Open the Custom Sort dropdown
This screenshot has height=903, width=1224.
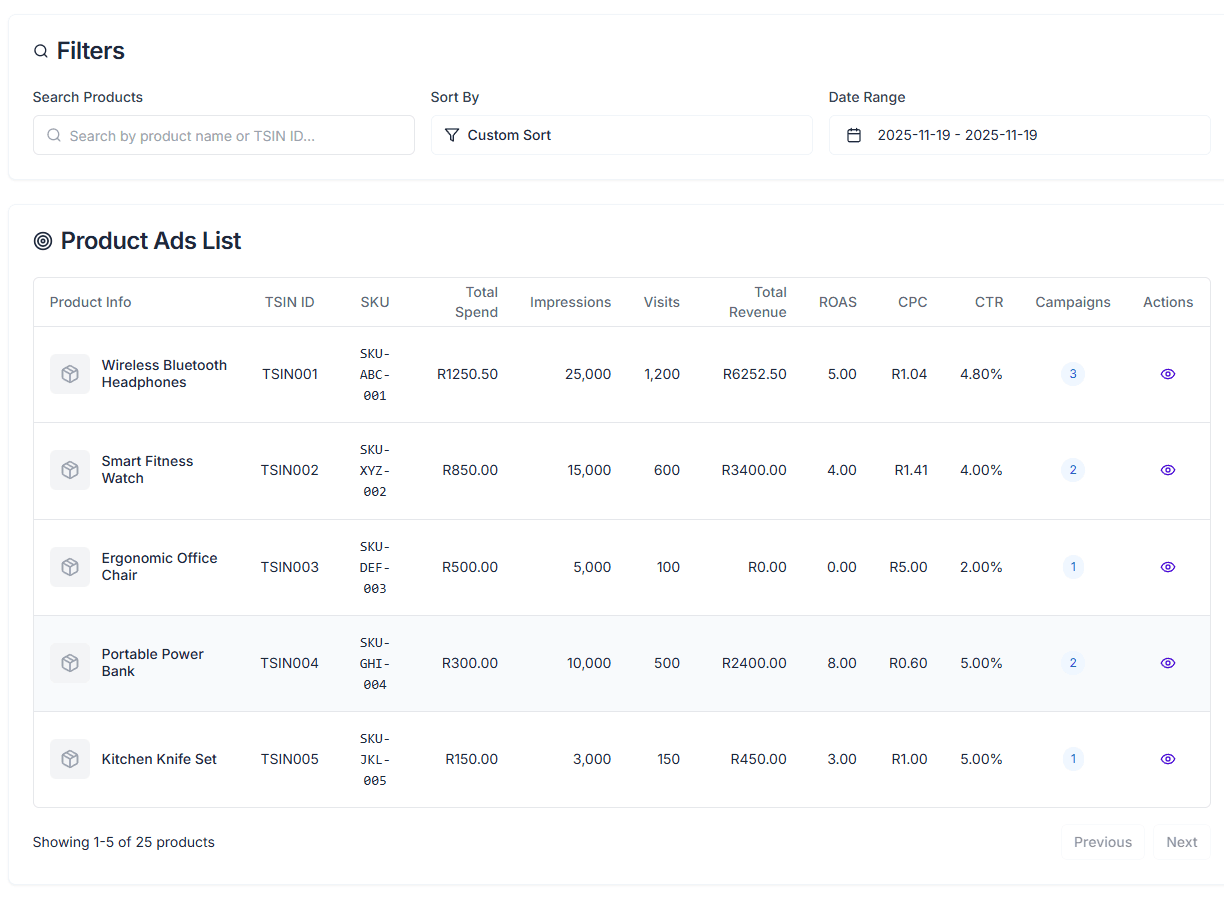(x=621, y=134)
